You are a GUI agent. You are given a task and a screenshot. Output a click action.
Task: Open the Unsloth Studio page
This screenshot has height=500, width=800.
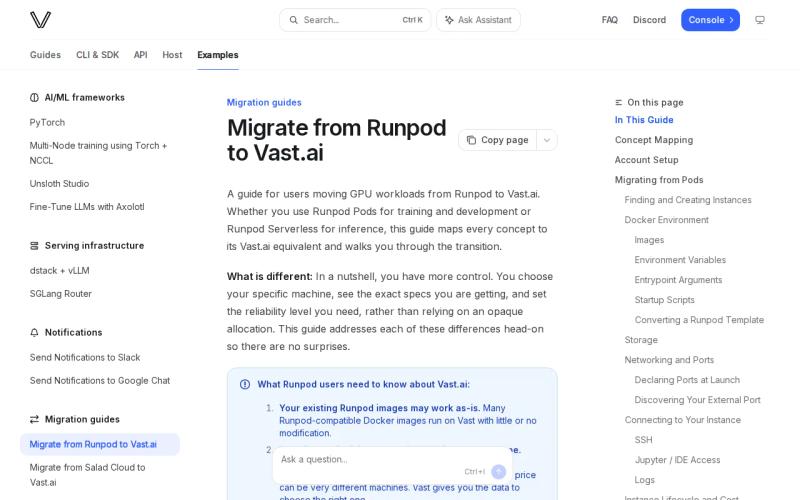[59, 184]
